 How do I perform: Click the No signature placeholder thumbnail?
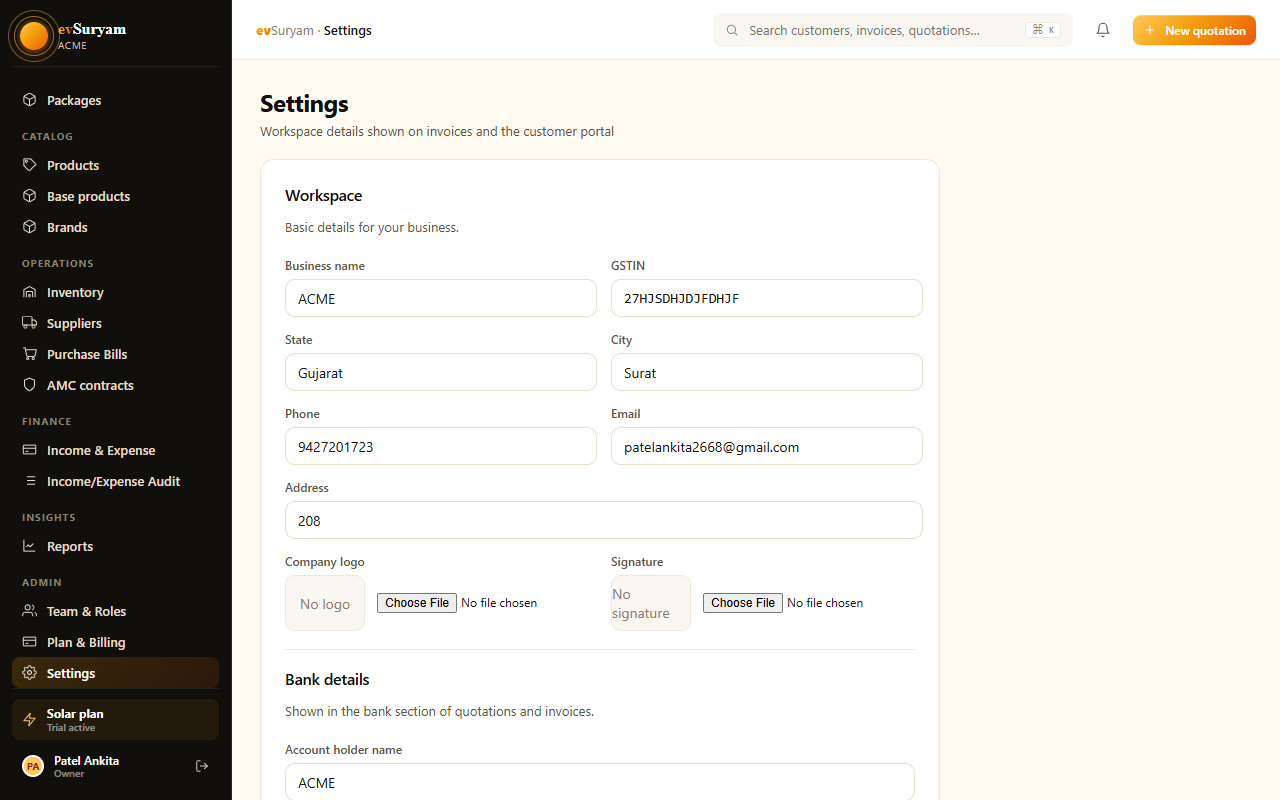point(651,603)
